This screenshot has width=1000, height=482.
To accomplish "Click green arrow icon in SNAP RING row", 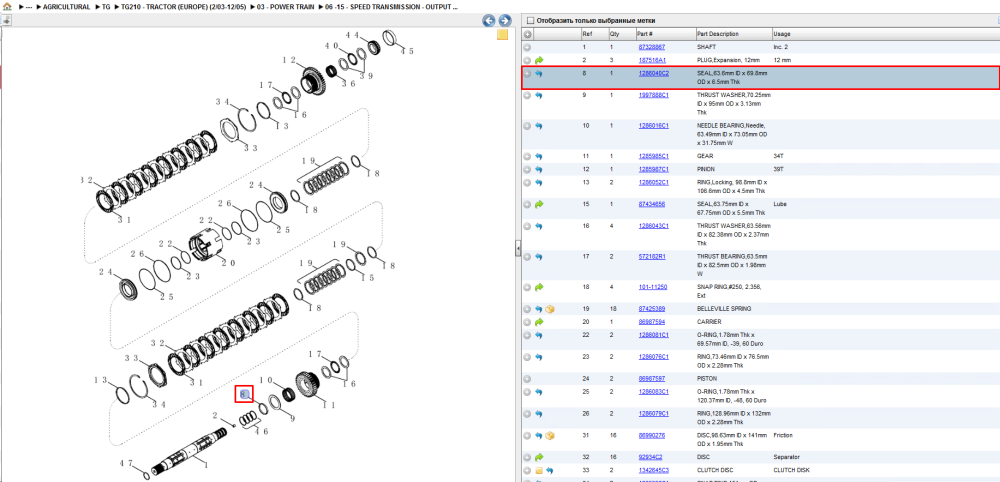I will [538, 287].
